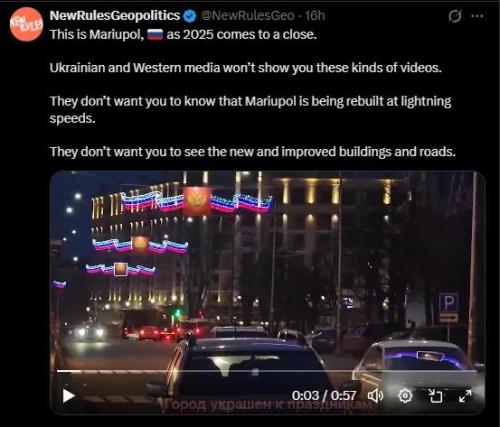Viewport: 500px width, 427px height.
Task: Click the line "This is Mariupol"
Action: tap(97, 34)
